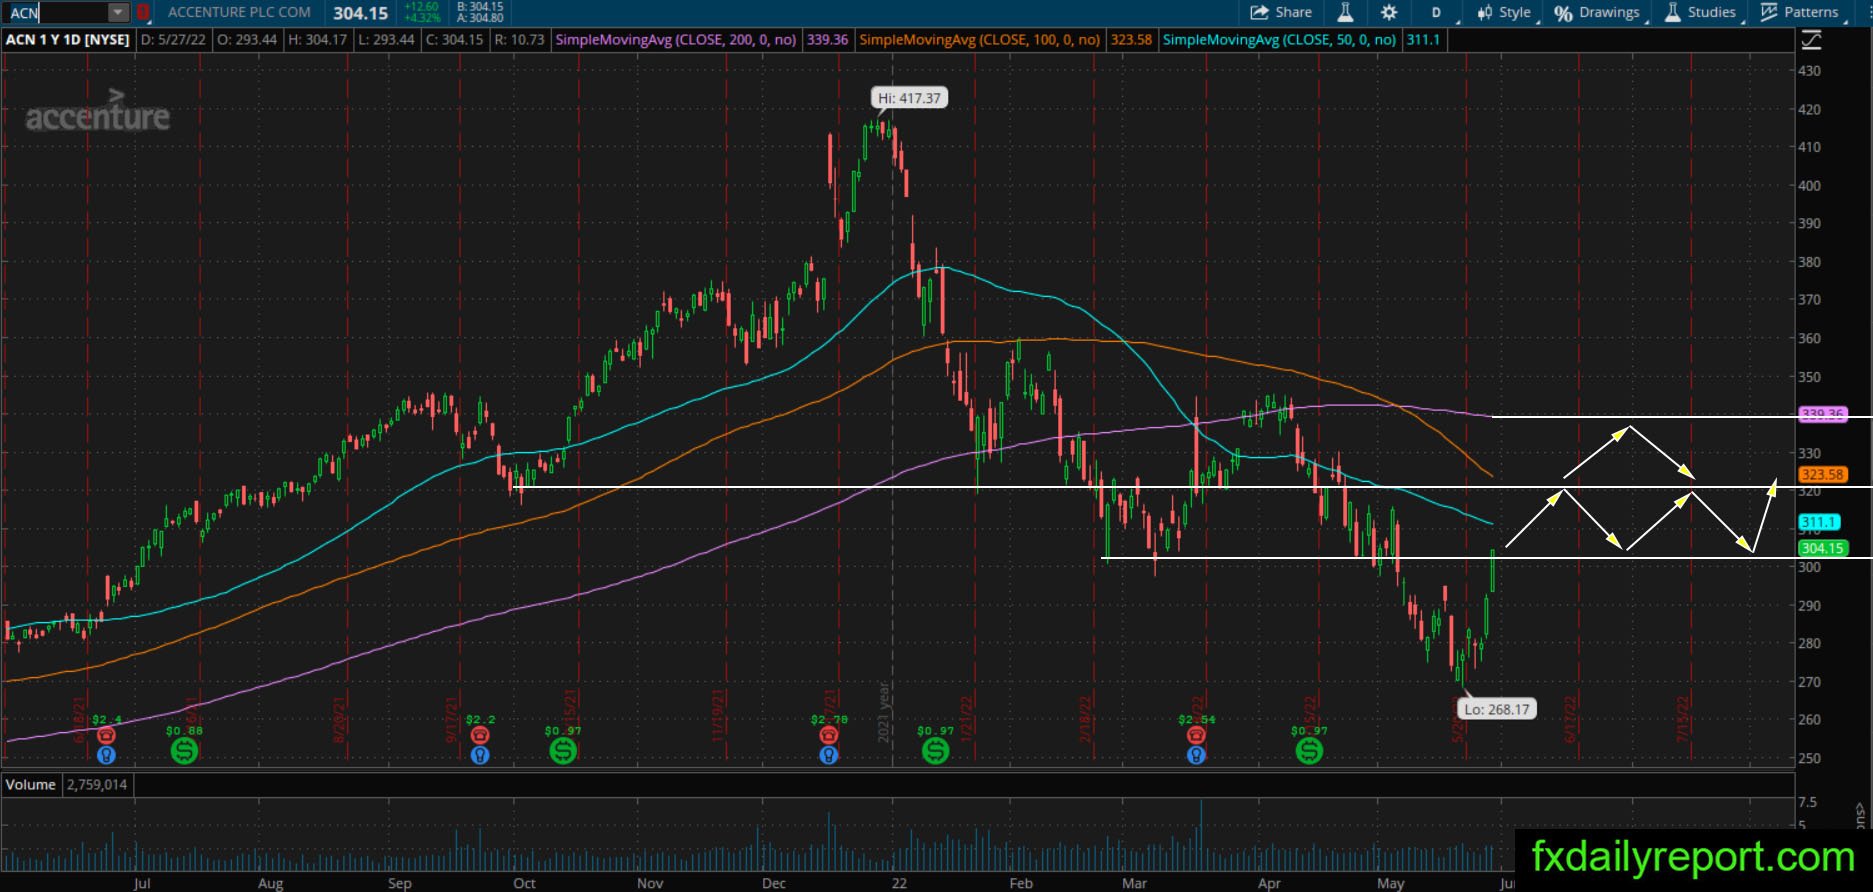This screenshot has width=1873, height=892.
Task: Open chart settings with the gear icon
Action: coord(1389,12)
